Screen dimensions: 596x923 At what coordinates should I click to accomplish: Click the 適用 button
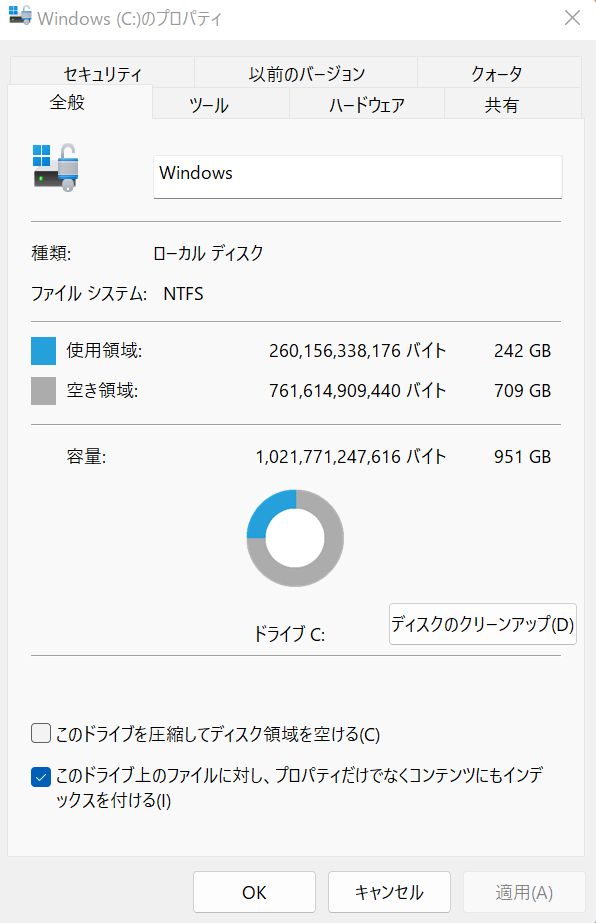524,892
